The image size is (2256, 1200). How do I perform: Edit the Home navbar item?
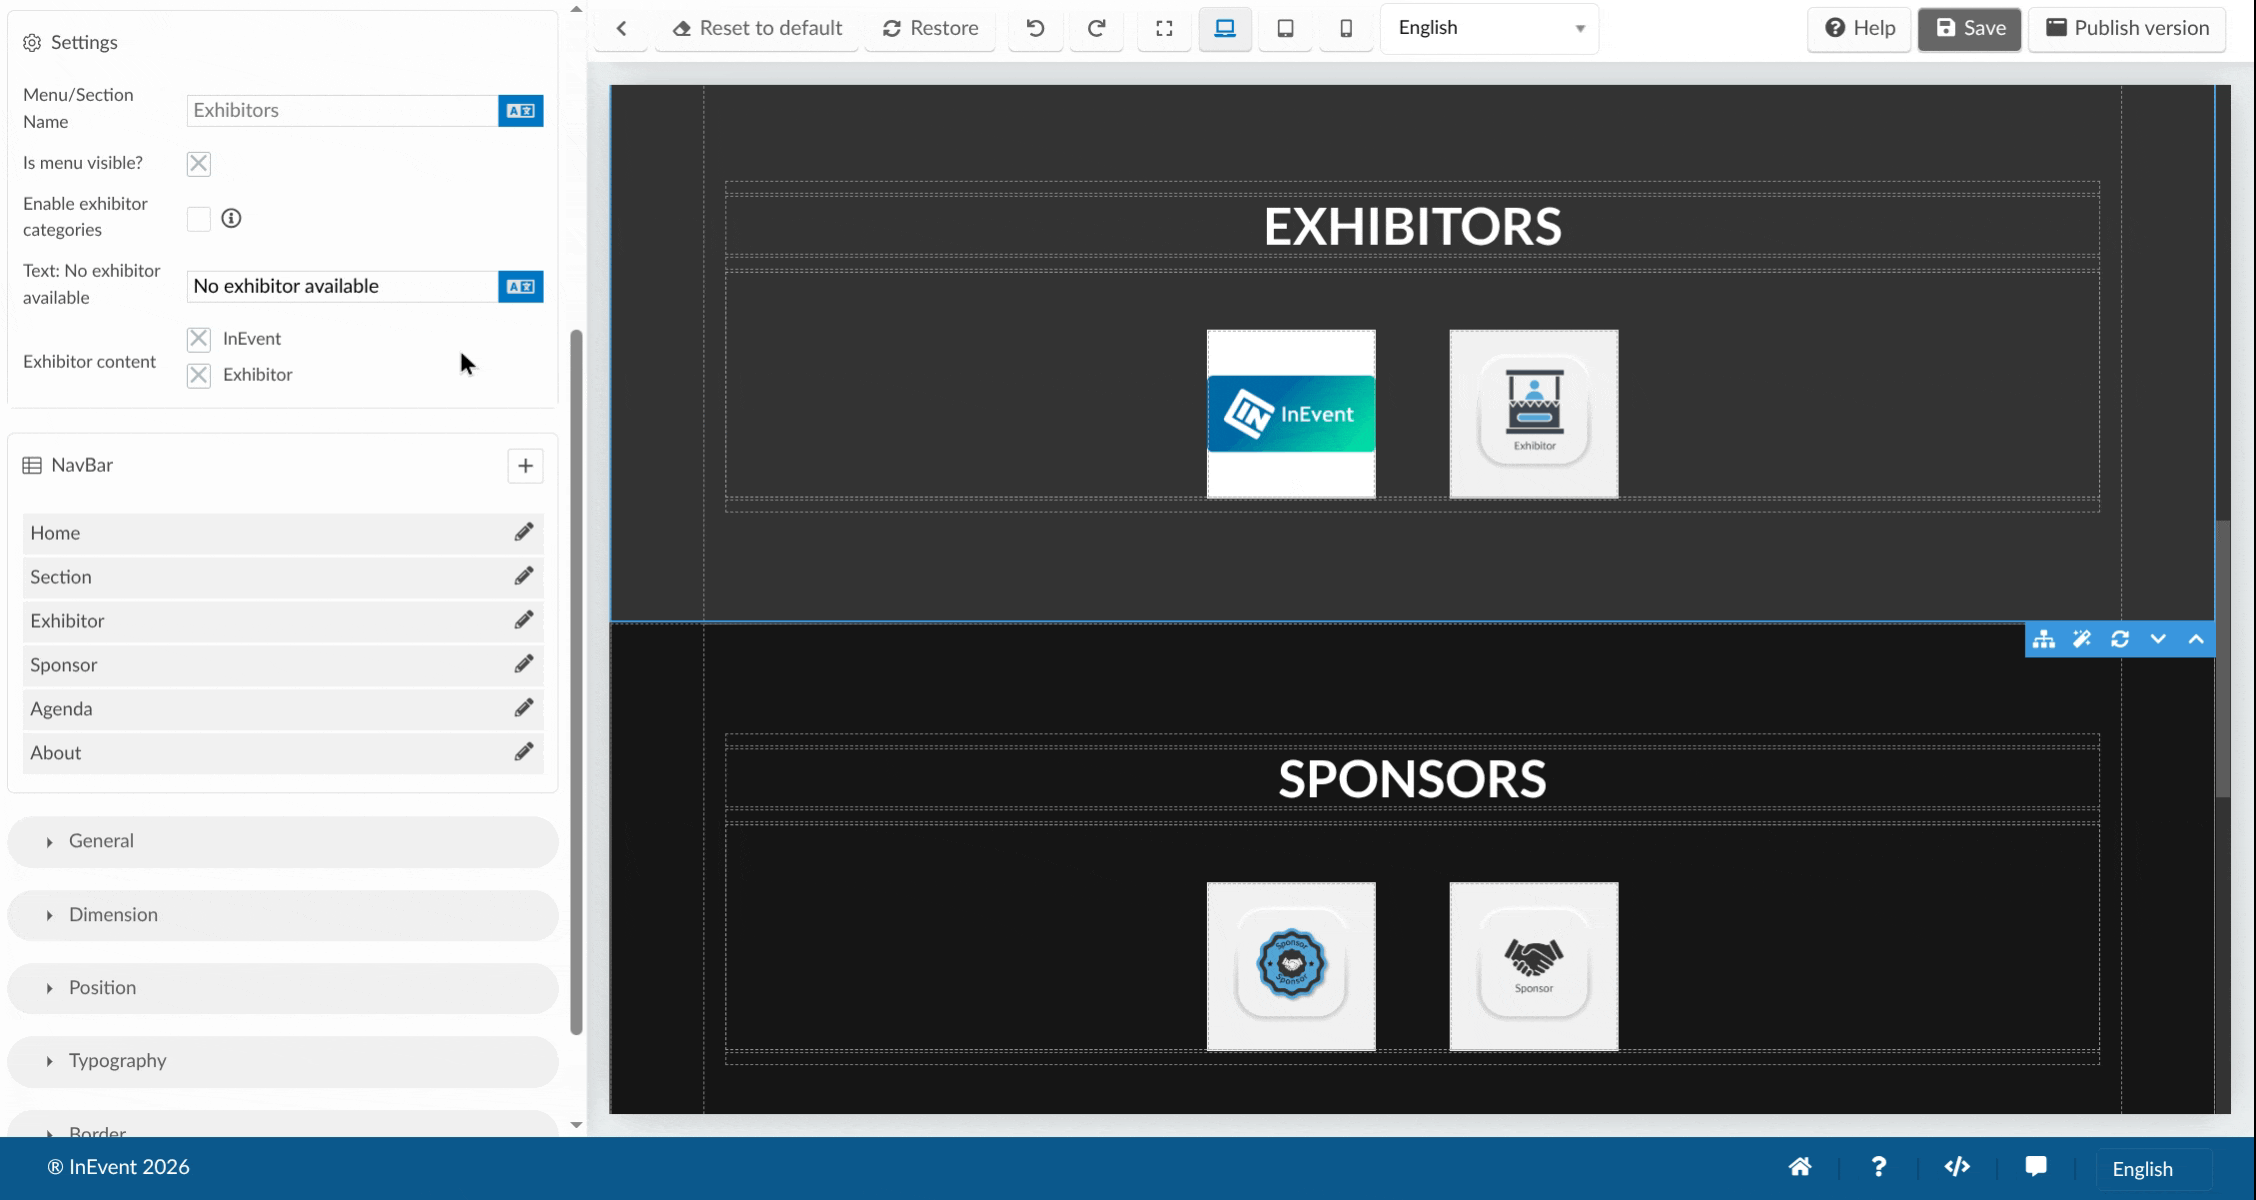[x=523, y=532]
